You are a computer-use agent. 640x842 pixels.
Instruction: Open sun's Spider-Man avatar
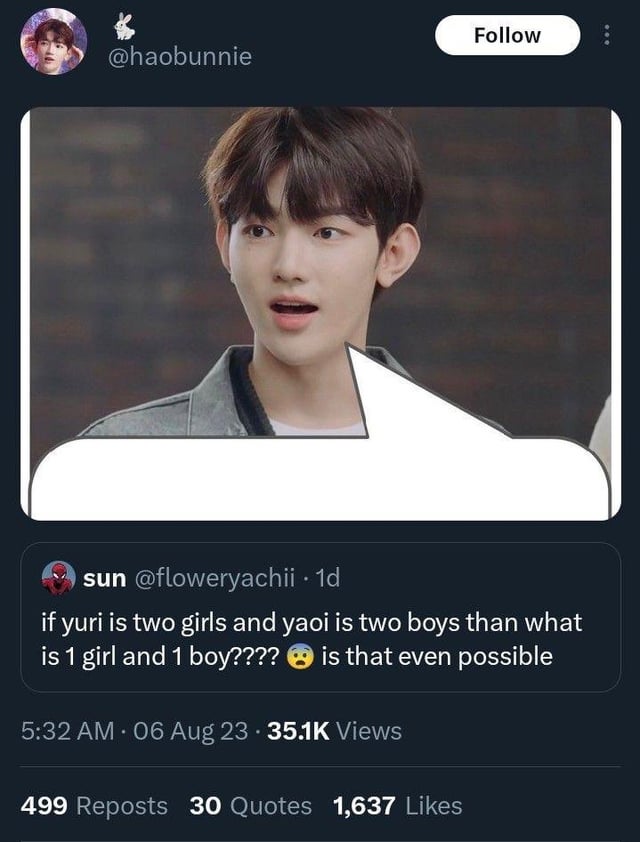pyautogui.click(x=58, y=578)
